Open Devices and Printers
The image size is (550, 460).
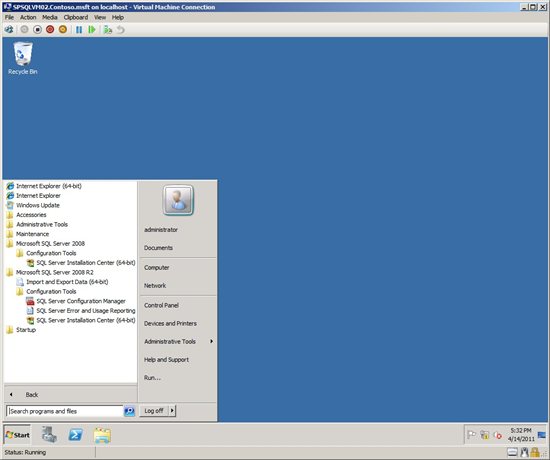(170, 324)
